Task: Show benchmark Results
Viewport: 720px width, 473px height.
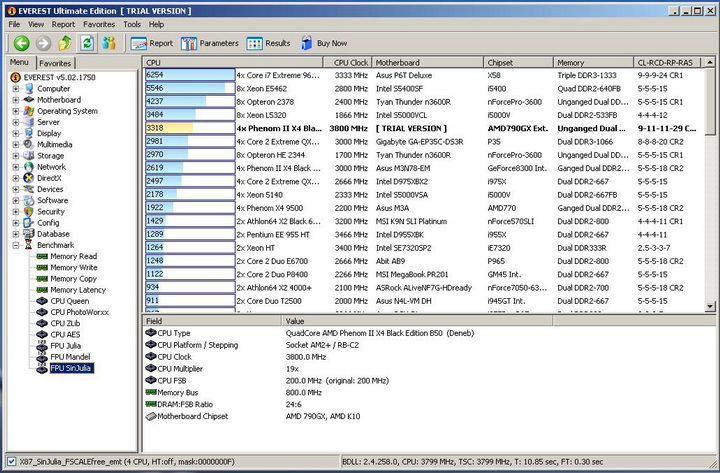Action: (x=269, y=43)
